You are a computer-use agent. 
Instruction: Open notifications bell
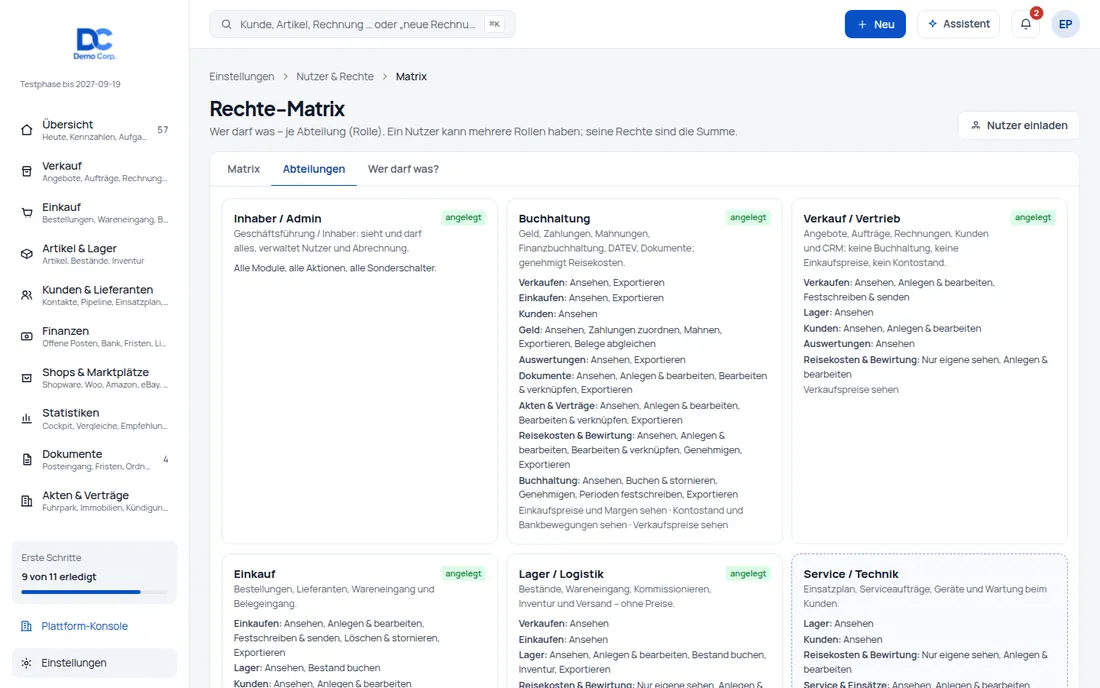(1026, 24)
